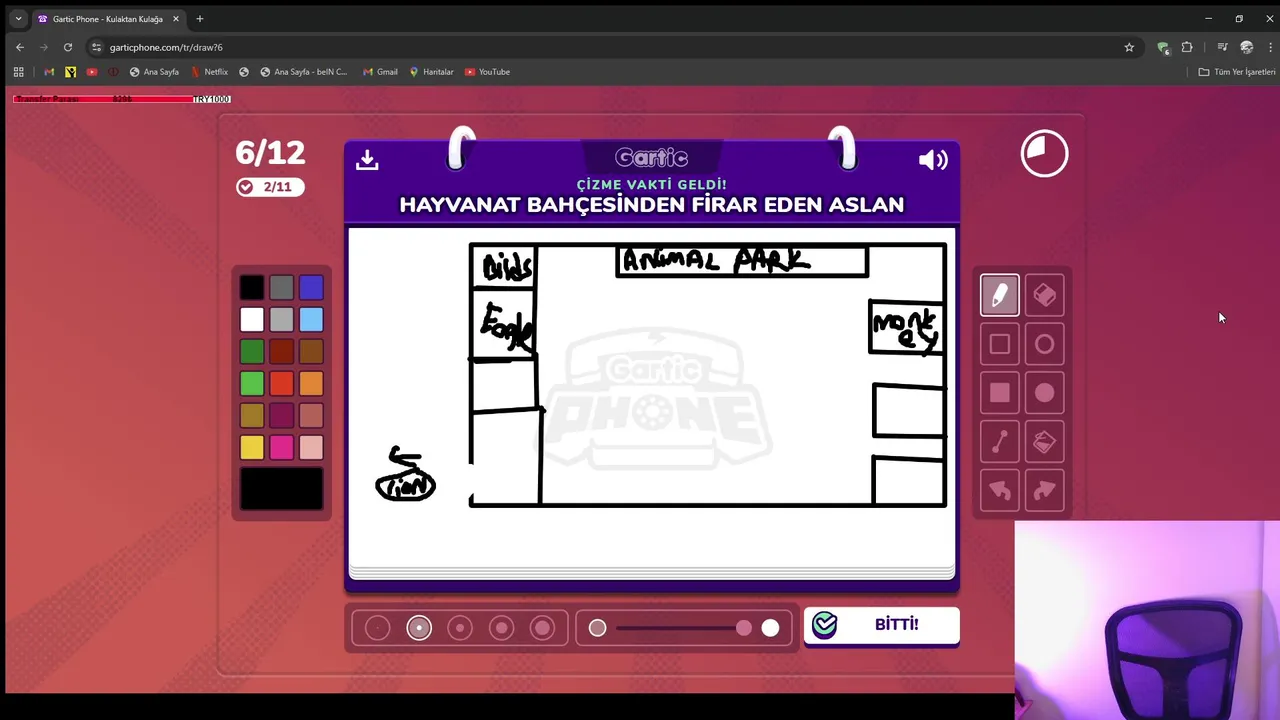Pick the hot pink color swatch
Viewport: 1280px width, 720px height.
click(x=281, y=447)
